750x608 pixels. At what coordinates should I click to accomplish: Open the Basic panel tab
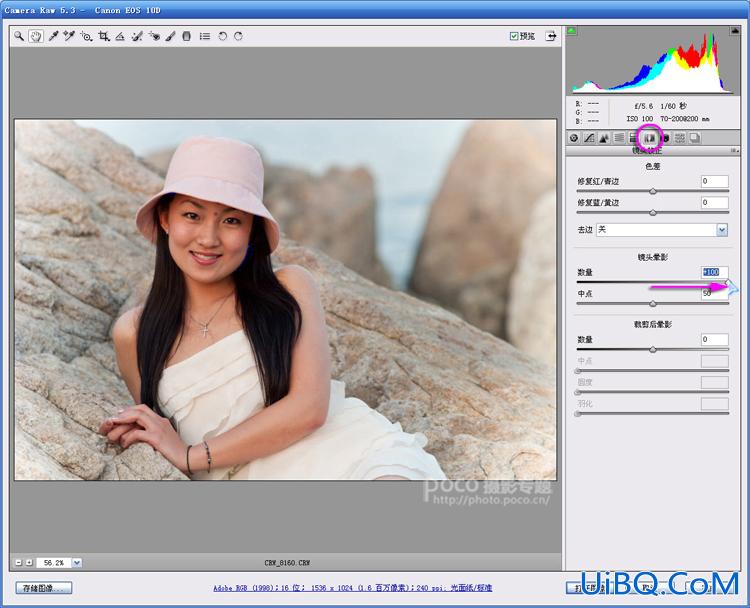pos(574,138)
